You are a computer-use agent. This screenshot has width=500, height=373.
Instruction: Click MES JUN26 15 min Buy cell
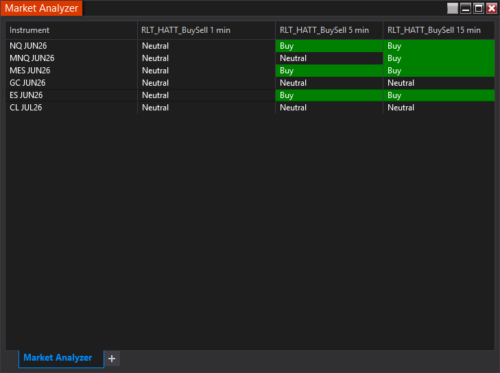[x=439, y=70]
